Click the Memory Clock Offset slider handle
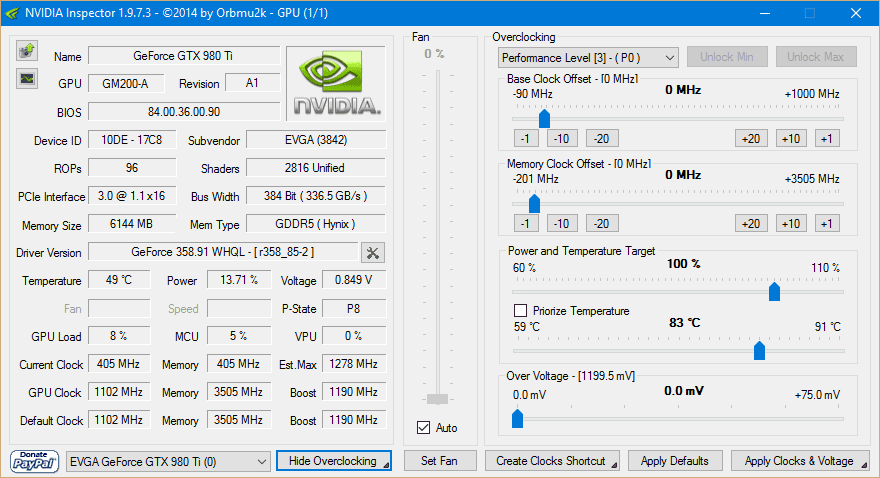The width and height of the screenshot is (880, 478). coord(534,203)
